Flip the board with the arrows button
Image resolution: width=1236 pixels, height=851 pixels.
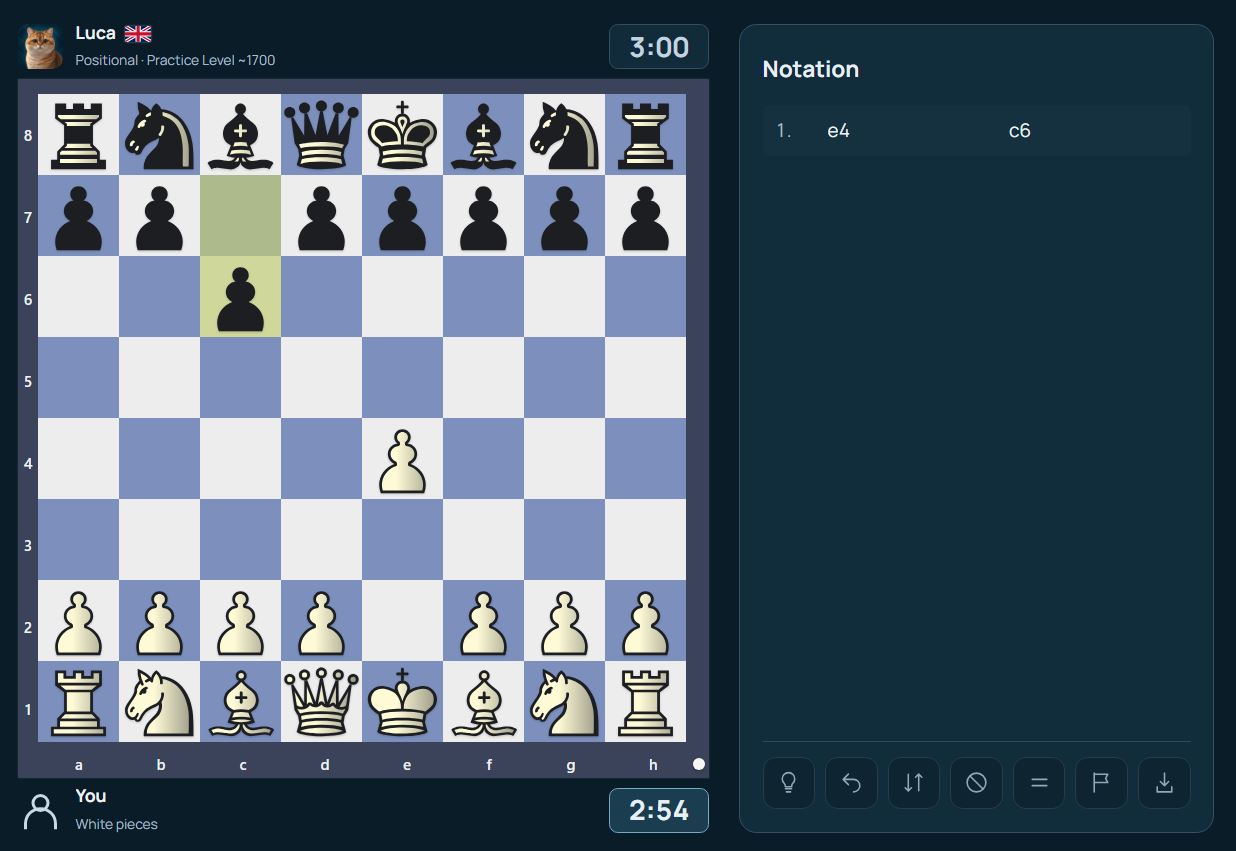pyautogui.click(x=914, y=783)
